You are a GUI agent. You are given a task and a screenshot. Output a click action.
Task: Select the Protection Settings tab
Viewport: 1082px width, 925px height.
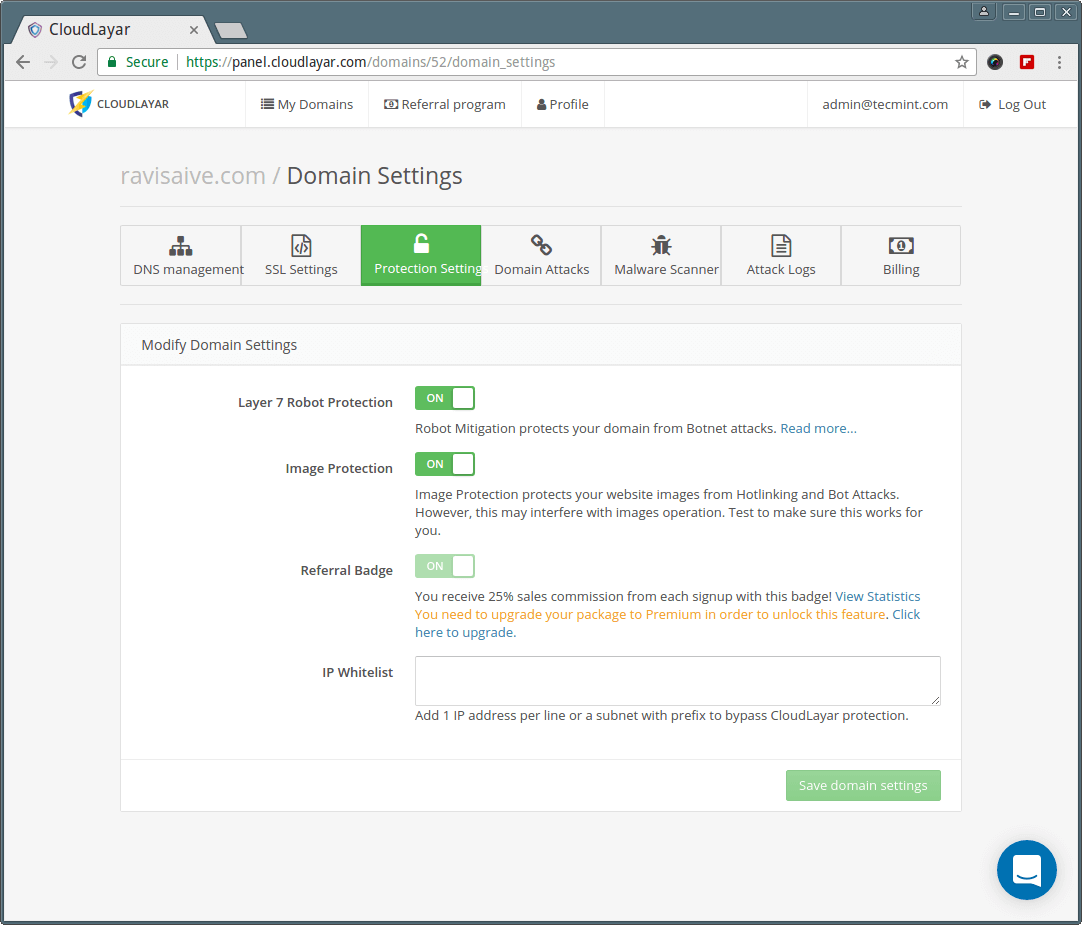421,256
